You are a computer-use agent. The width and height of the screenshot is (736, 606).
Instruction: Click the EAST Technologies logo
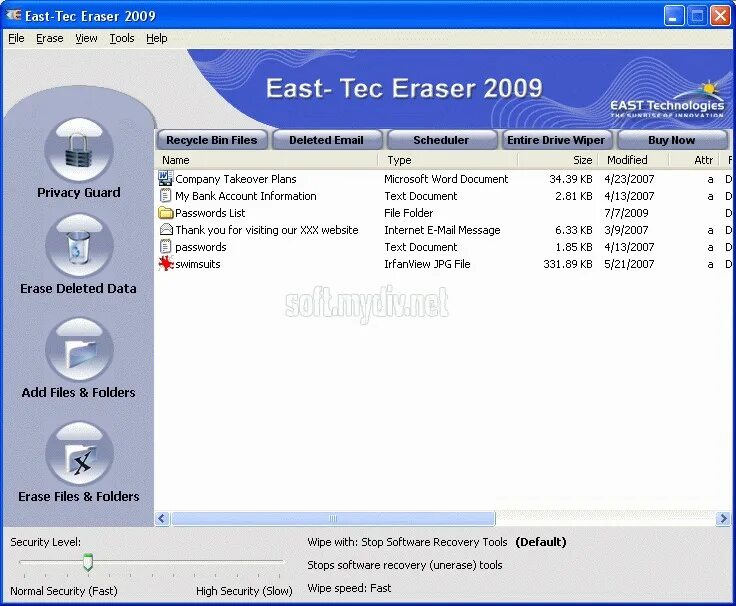pos(667,101)
